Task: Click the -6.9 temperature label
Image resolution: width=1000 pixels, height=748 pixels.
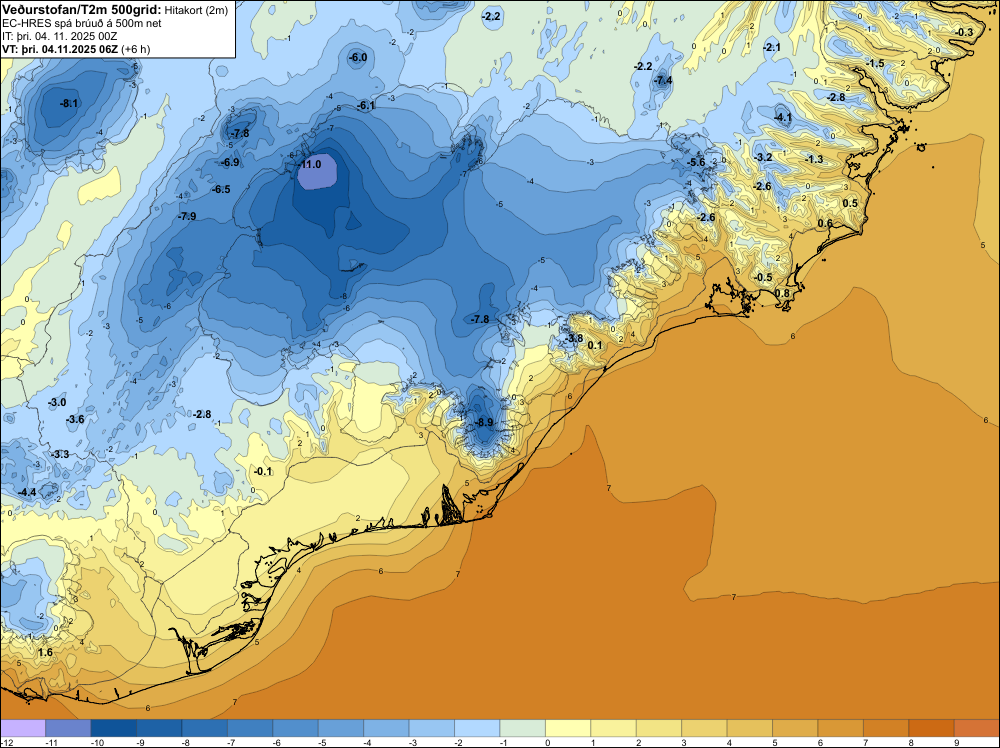Action: coord(230,163)
